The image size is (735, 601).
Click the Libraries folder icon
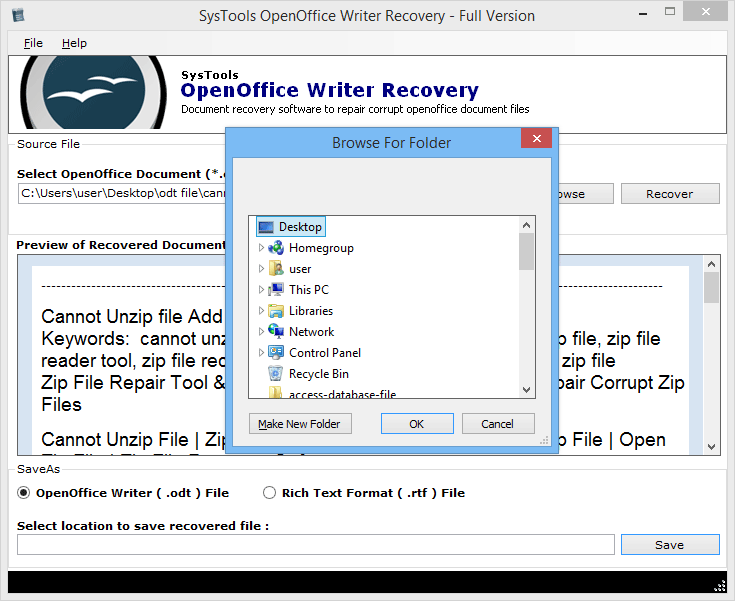276,311
